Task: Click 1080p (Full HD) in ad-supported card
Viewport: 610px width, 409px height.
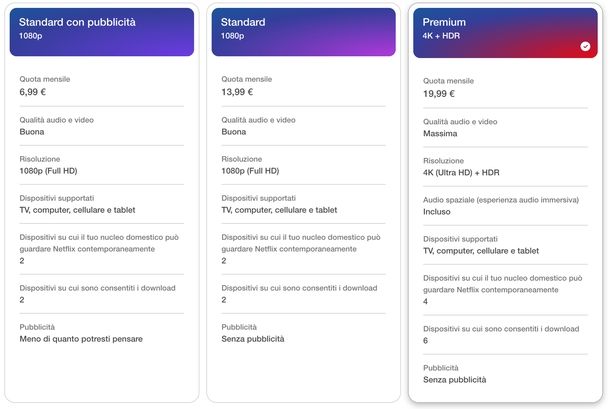Action: point(48,171)
